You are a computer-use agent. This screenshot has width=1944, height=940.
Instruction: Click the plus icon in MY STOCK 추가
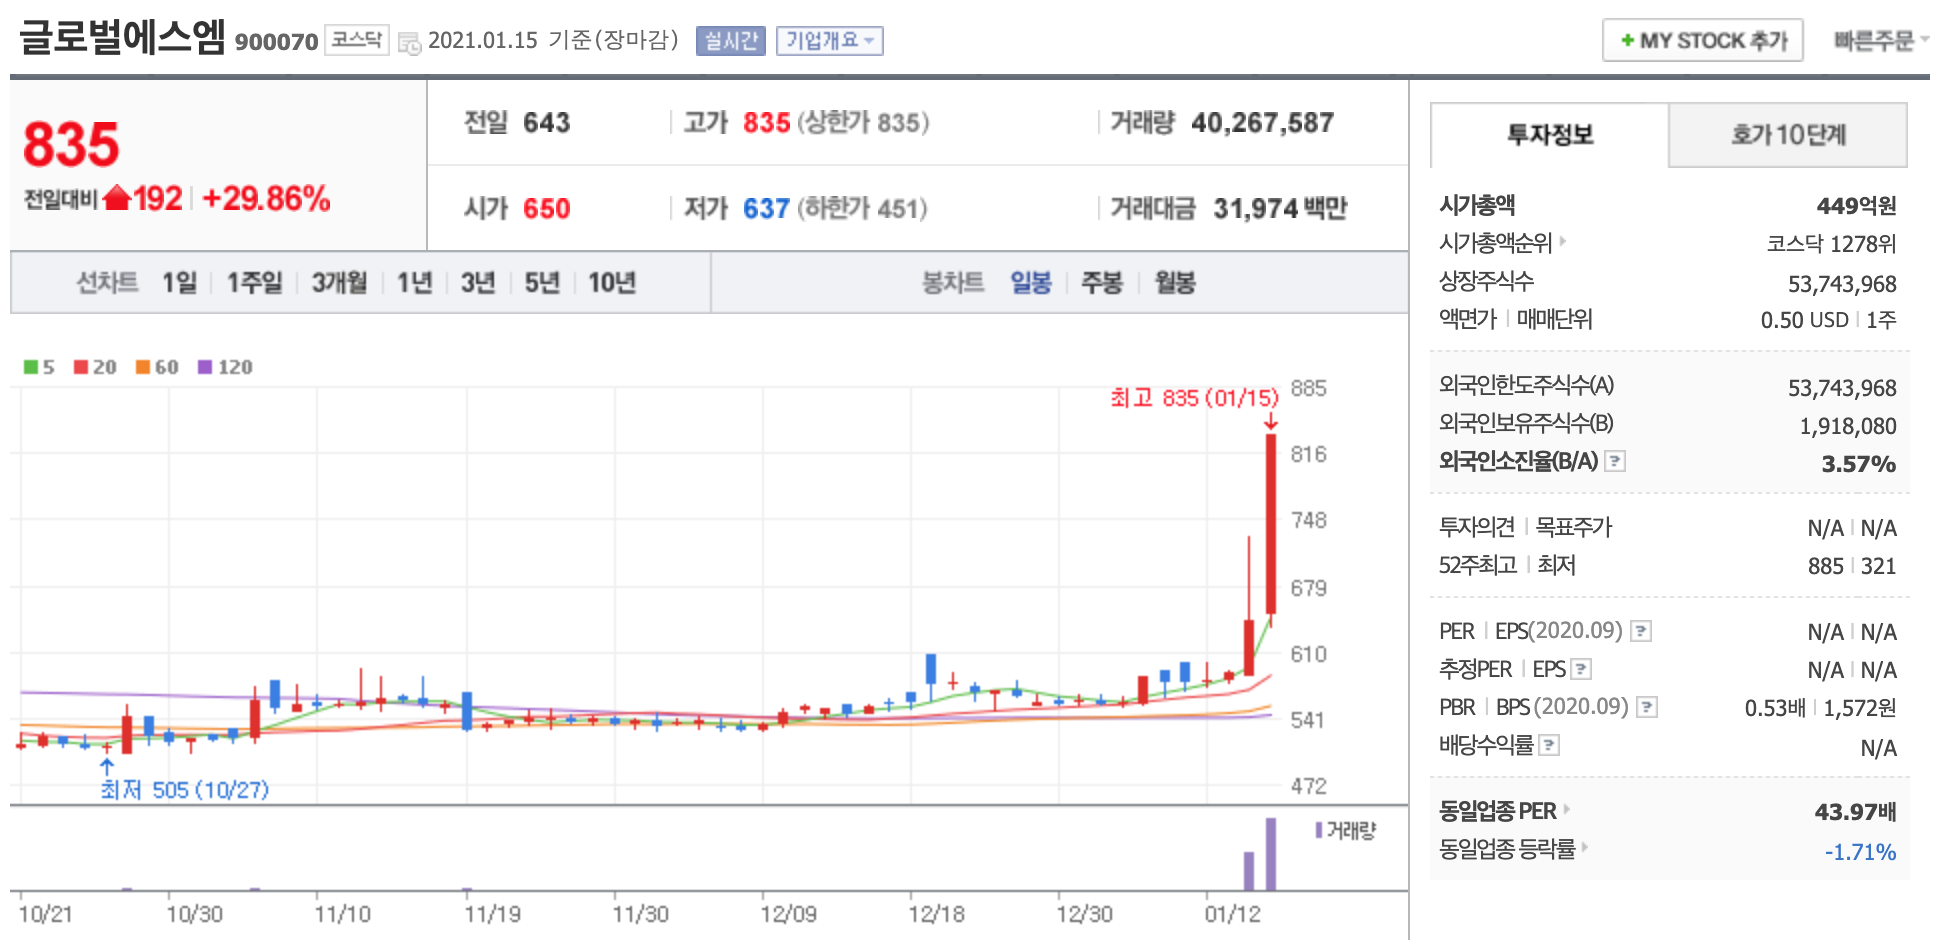coord(1627,41)
